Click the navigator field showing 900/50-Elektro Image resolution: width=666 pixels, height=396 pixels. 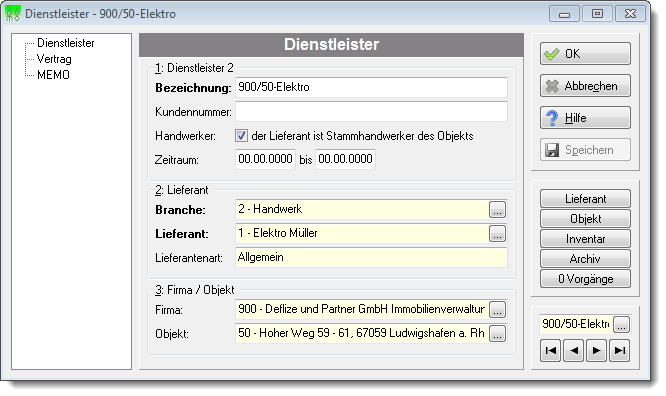click(576, 324)
